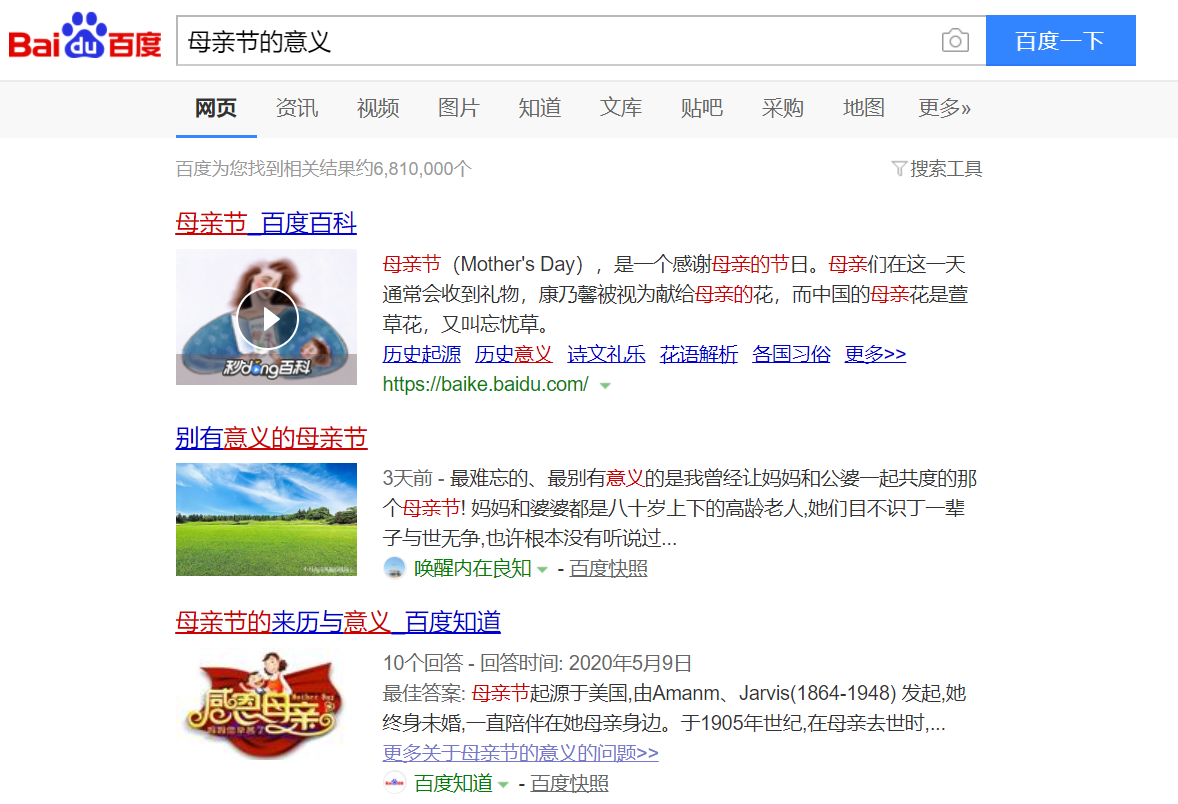Open 搜索工具 filter options
The image size is (1178, 804).
tap(937, 169)
